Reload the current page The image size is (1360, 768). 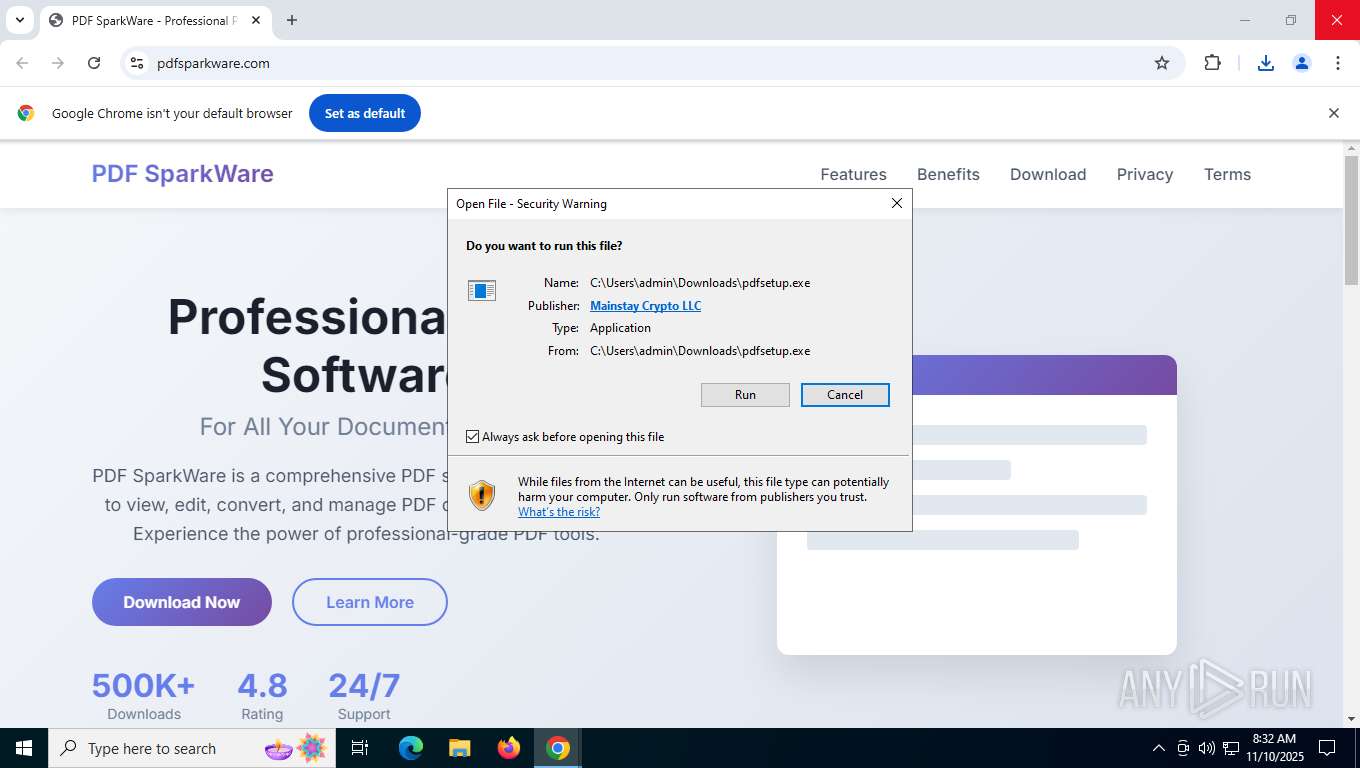pyautogui.click(x=94, y=63)
